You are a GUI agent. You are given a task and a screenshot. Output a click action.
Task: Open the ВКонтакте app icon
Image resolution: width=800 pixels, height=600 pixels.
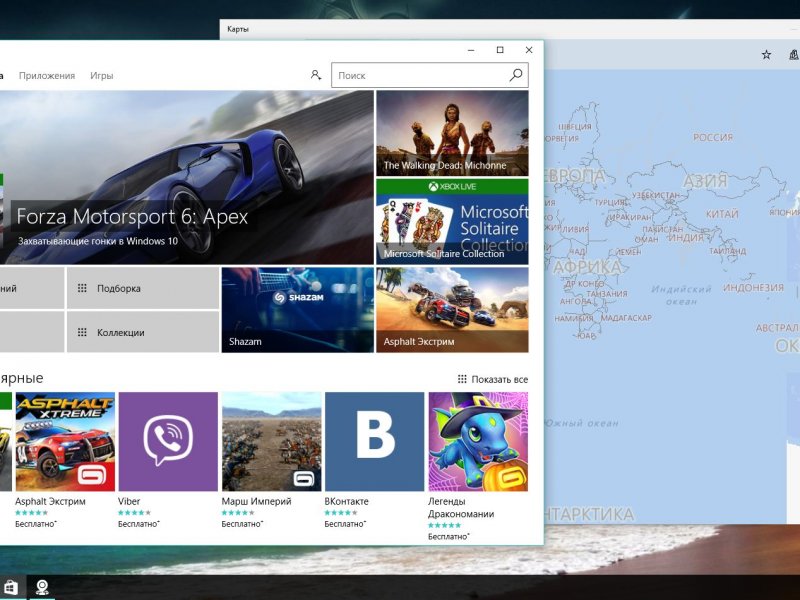(374, 442)
